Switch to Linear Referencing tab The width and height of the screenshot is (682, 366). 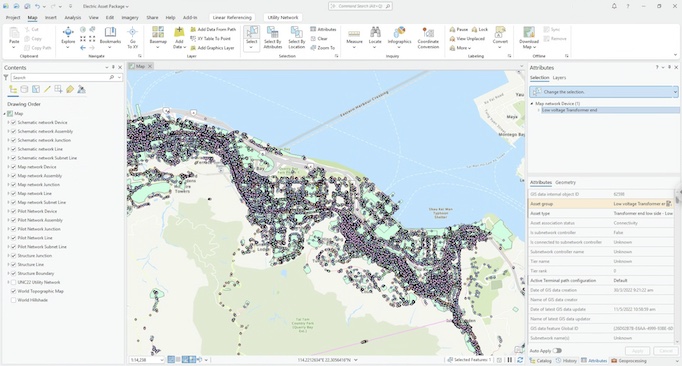tap(232, 17)
